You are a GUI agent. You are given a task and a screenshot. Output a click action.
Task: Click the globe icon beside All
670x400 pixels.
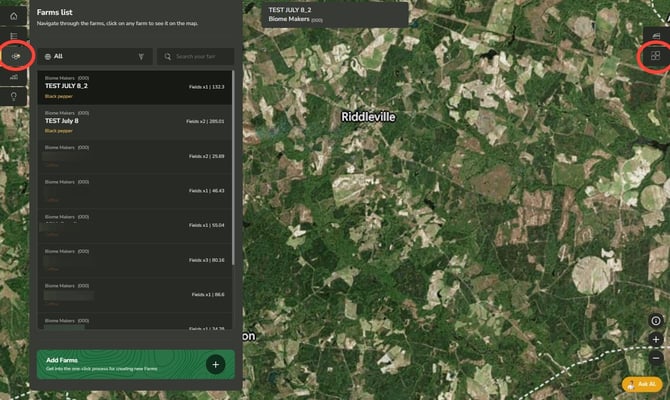tap(48, 56)
